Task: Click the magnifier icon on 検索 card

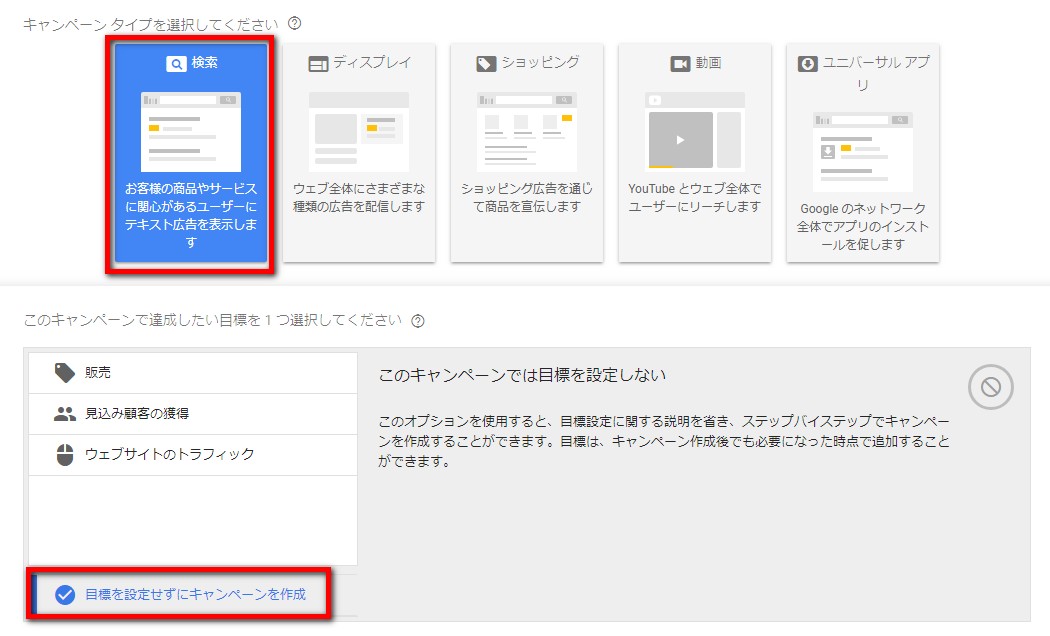Action: pyautogui.click(x=176, y=63)
